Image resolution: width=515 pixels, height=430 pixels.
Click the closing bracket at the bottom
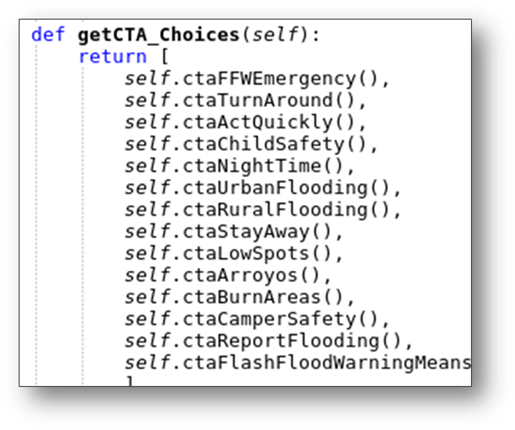[130, 381]
